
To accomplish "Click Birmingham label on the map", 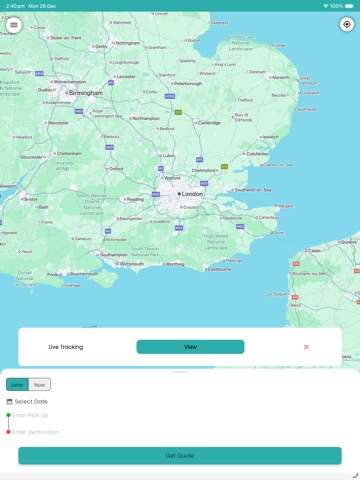I will (x=86, y=93).
